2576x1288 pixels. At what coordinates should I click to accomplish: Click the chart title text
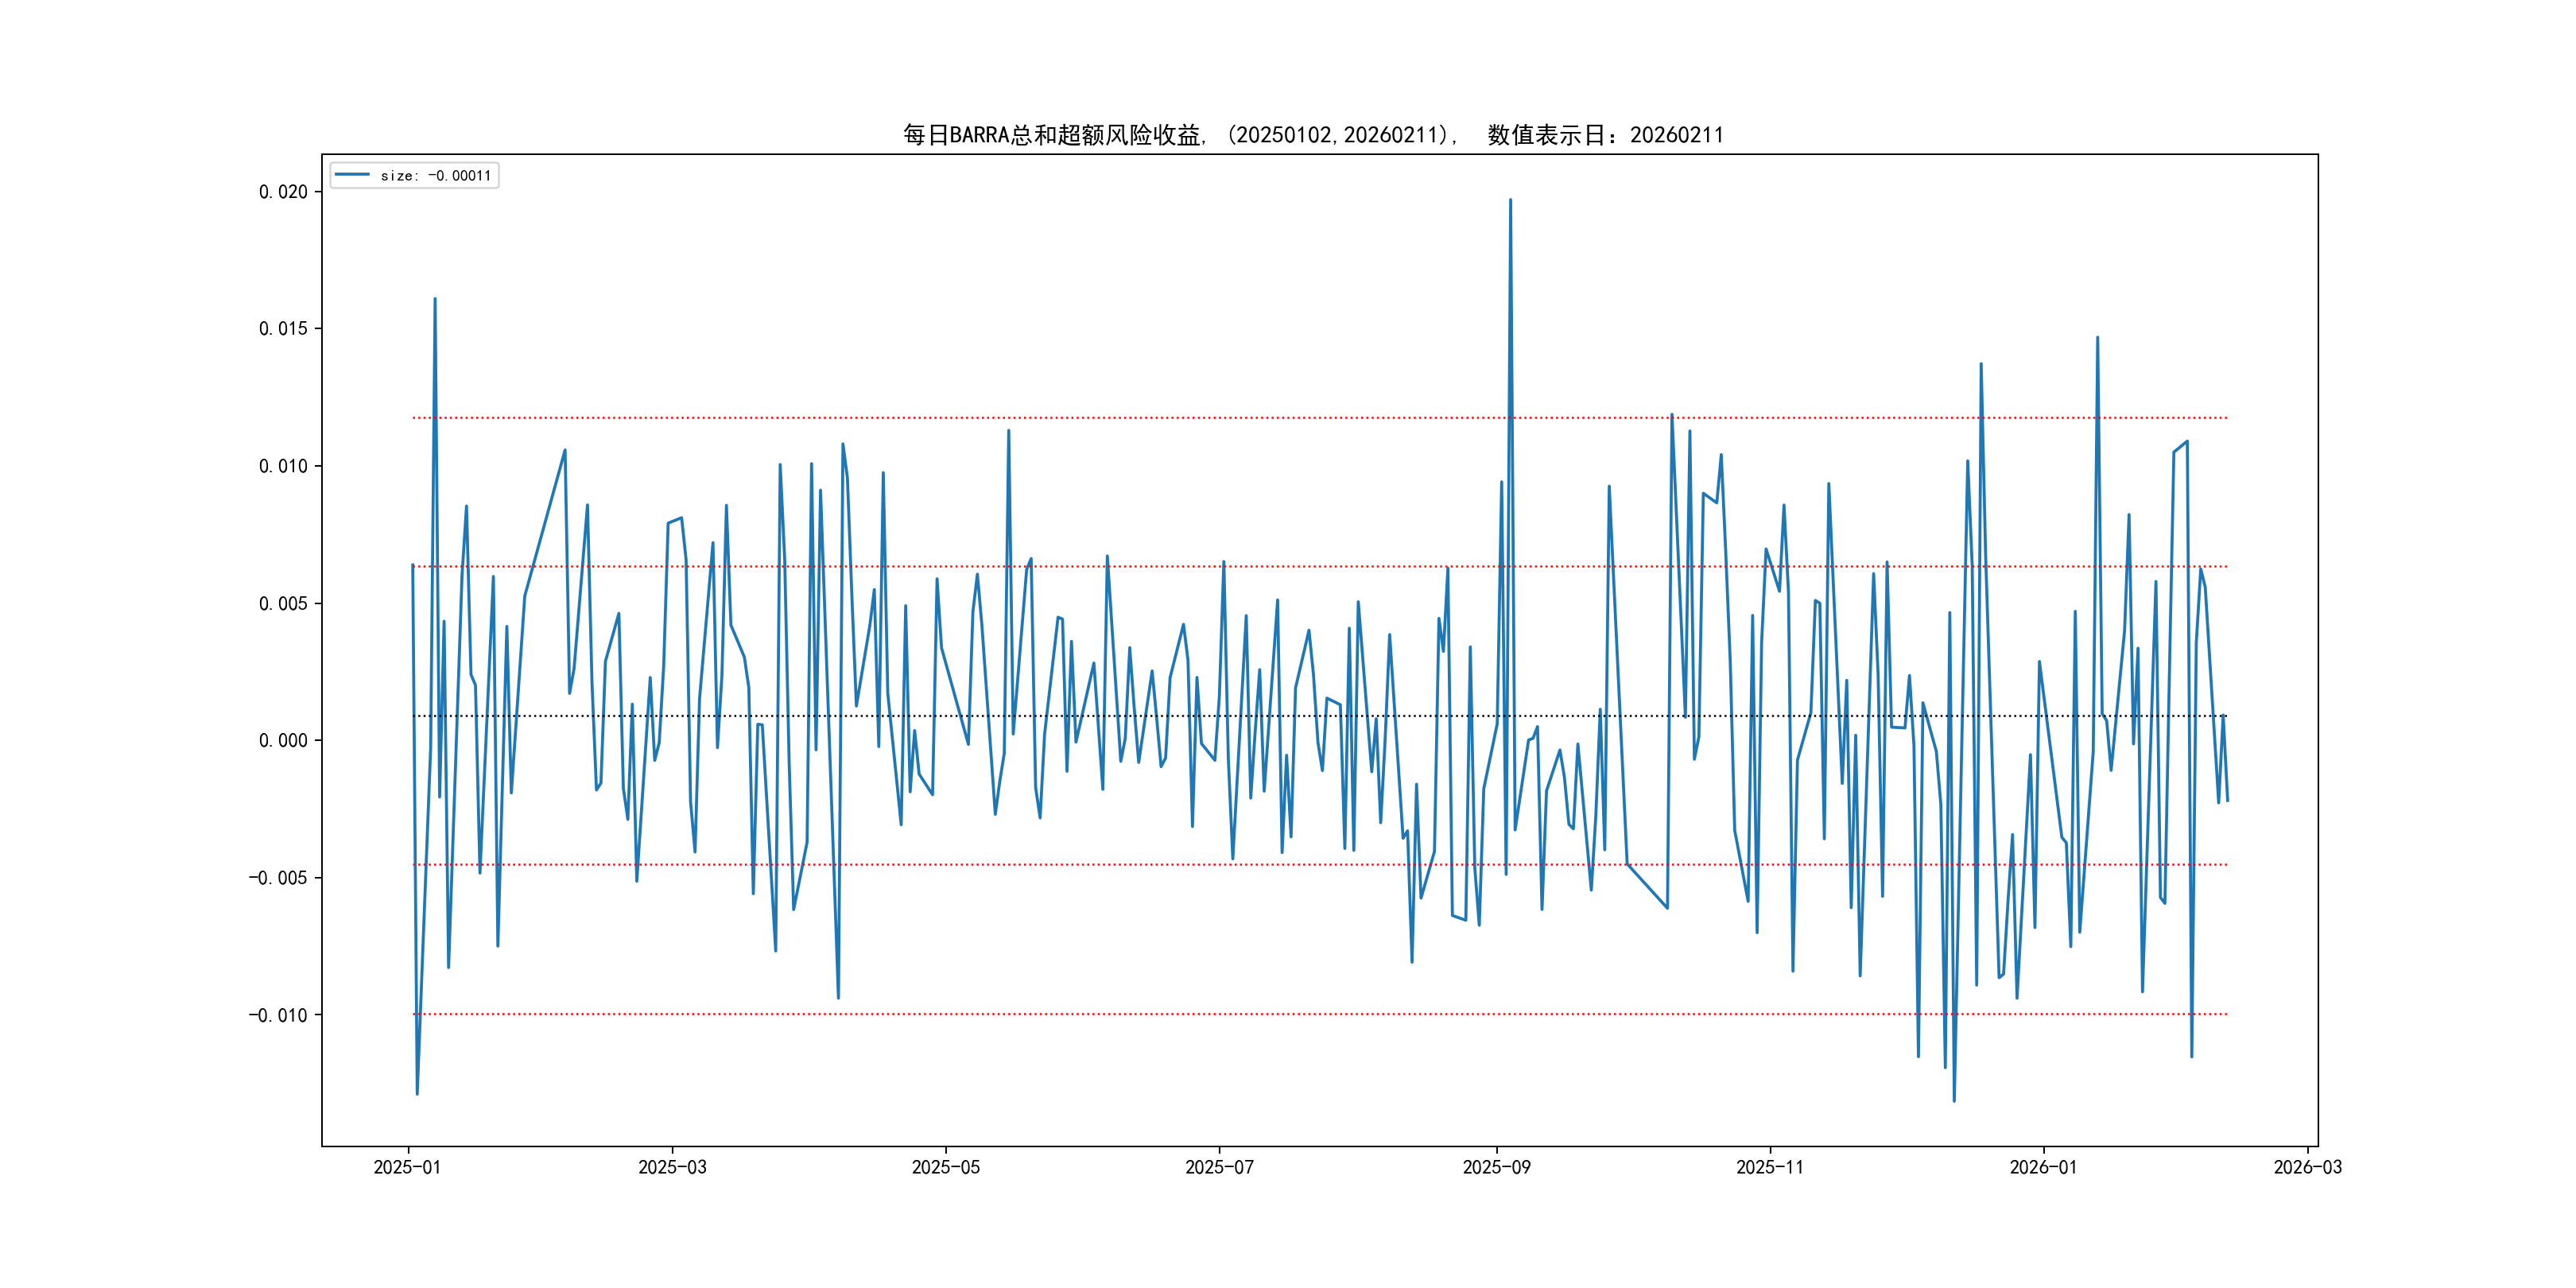point(1313,135)
